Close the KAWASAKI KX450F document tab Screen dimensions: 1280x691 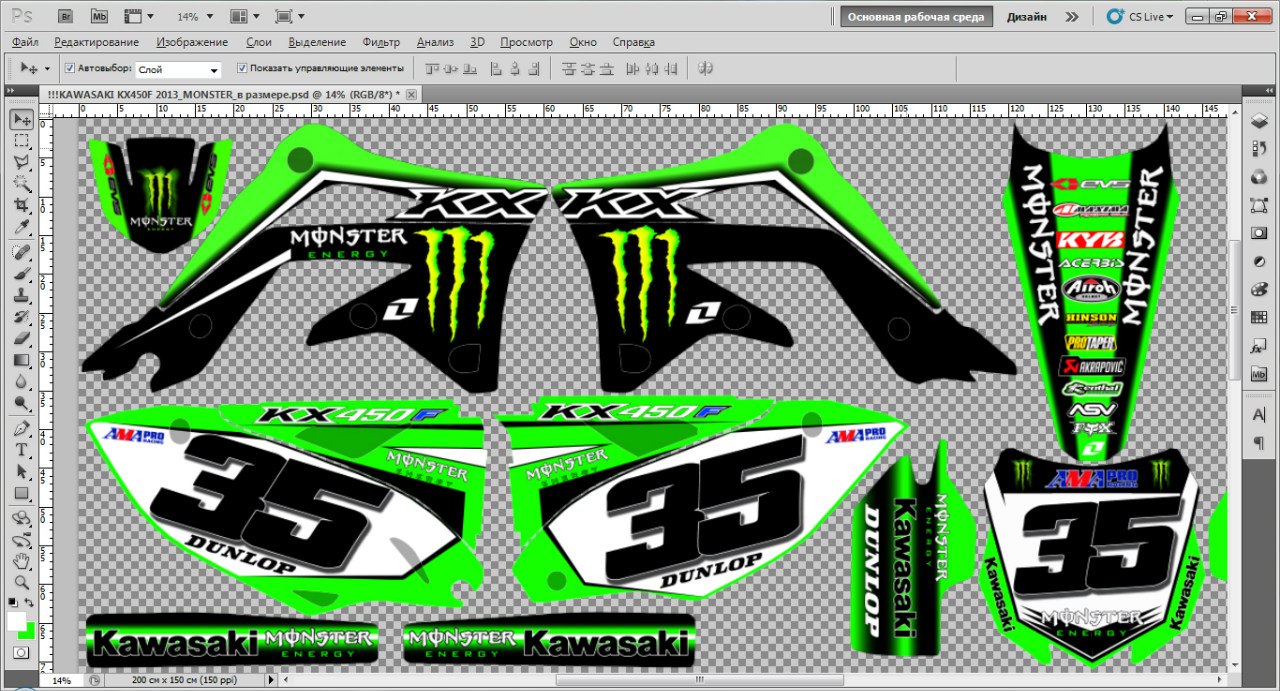(x=411, y=94)
